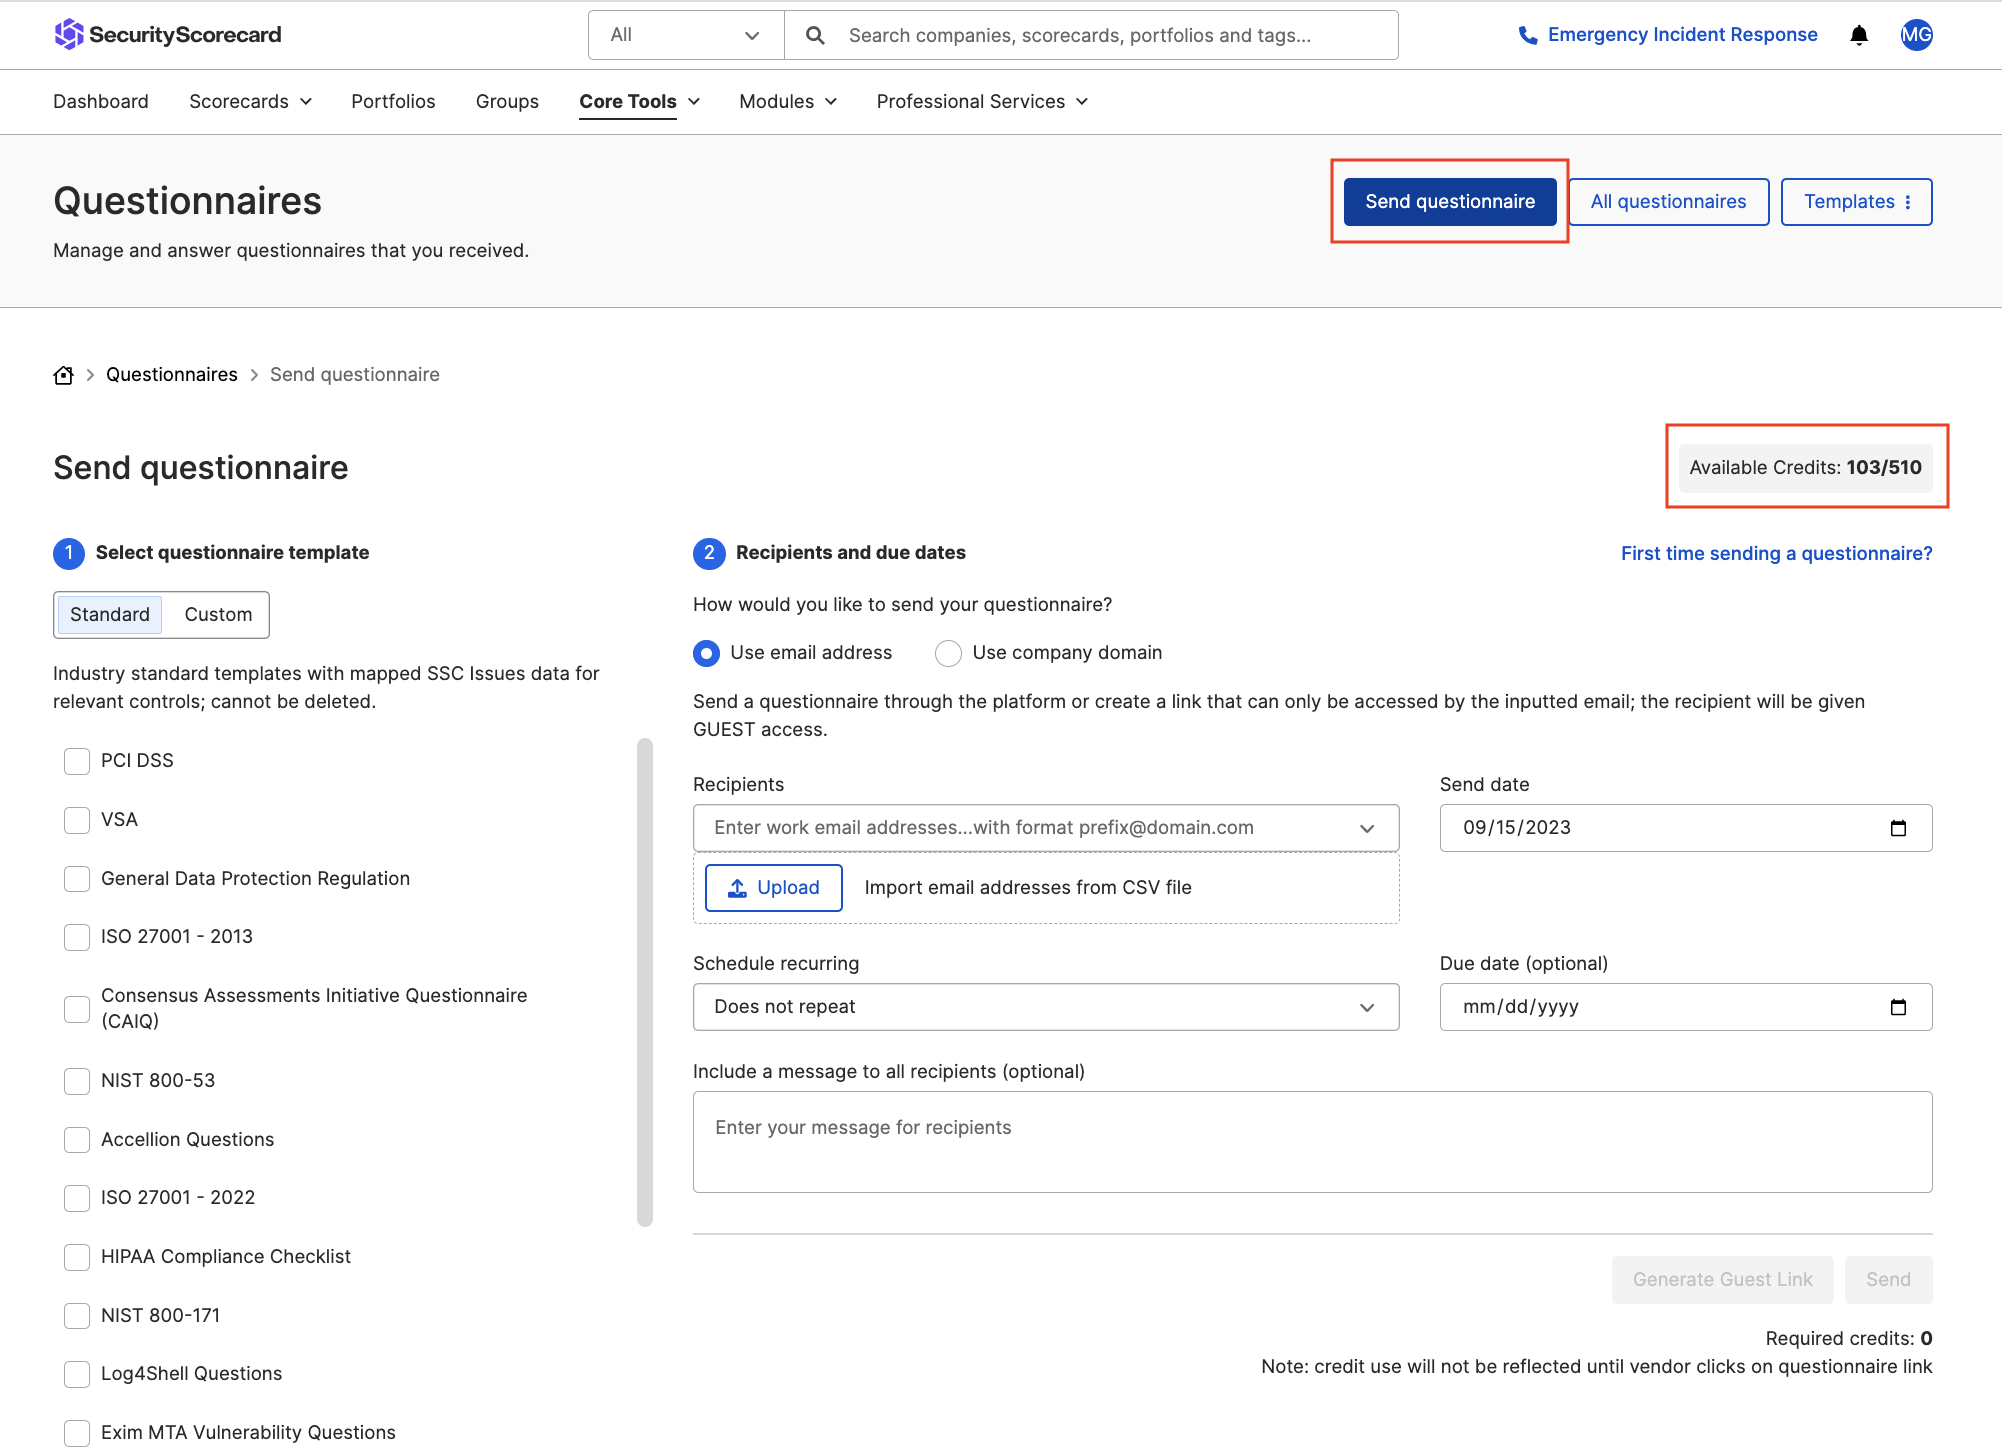
Task: Open the First time sending a questionnaire link
Action: click(1776, 553)
